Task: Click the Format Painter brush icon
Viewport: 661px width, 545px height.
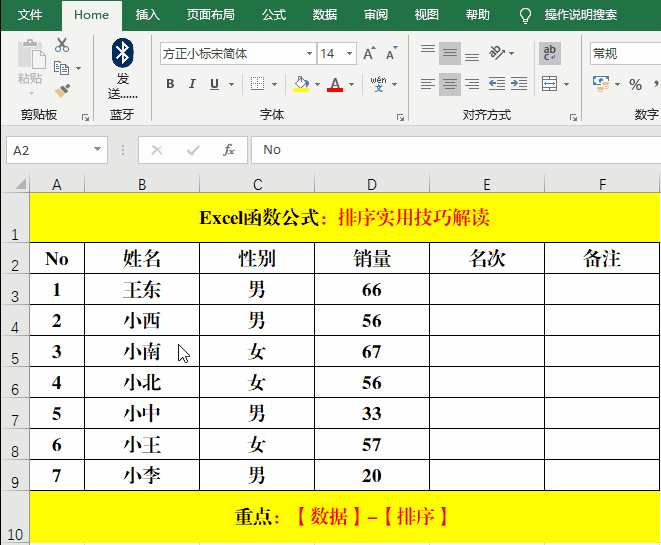Action: pos(62,90)
